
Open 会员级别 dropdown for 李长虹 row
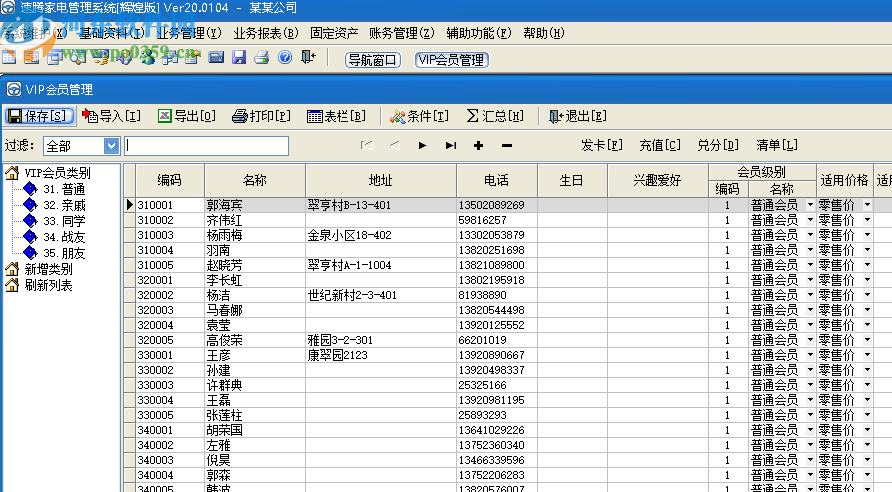(x=810, y=280)
